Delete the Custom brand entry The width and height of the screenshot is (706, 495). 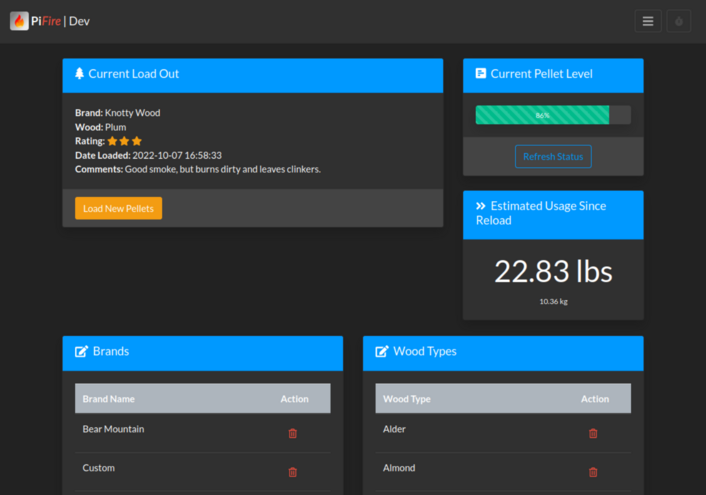tap(293, 472)
